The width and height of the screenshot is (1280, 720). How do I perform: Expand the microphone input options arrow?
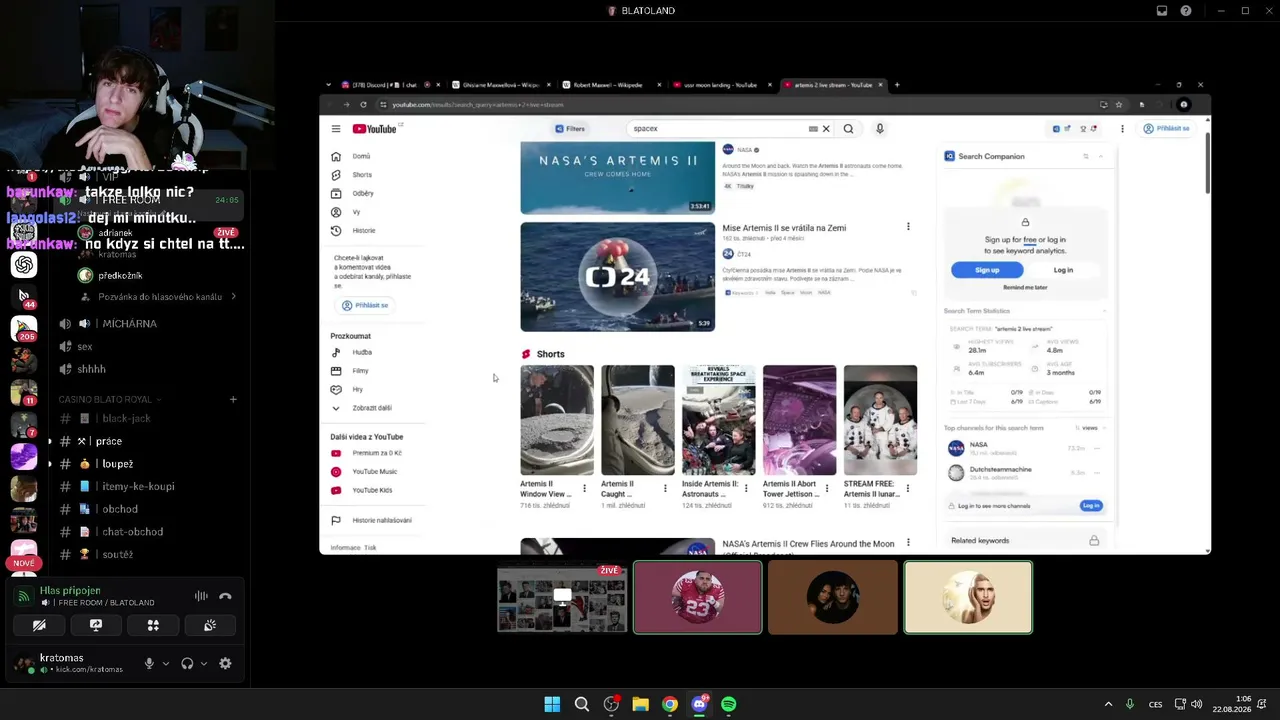pos(166,663)
